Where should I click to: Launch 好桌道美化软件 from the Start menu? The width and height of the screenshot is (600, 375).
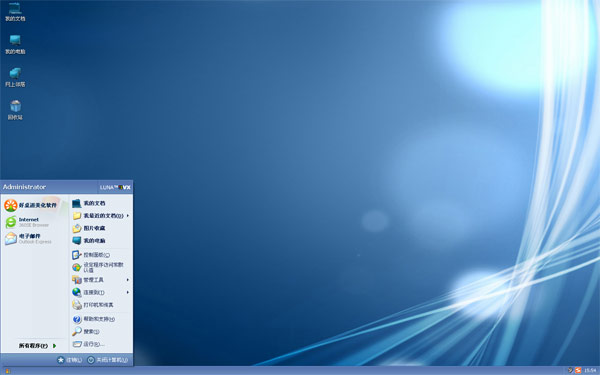[31, 205]
